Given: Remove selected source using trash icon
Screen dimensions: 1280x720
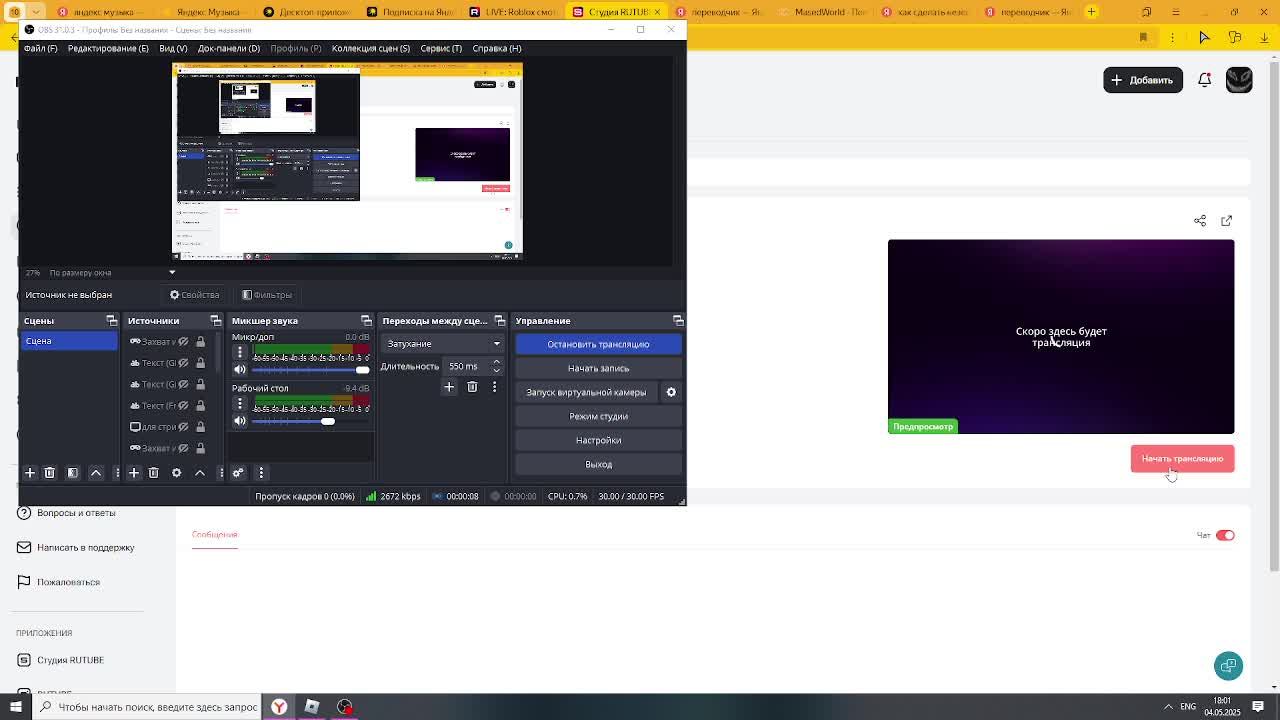Looking at the screenshot, I should 153,473.
